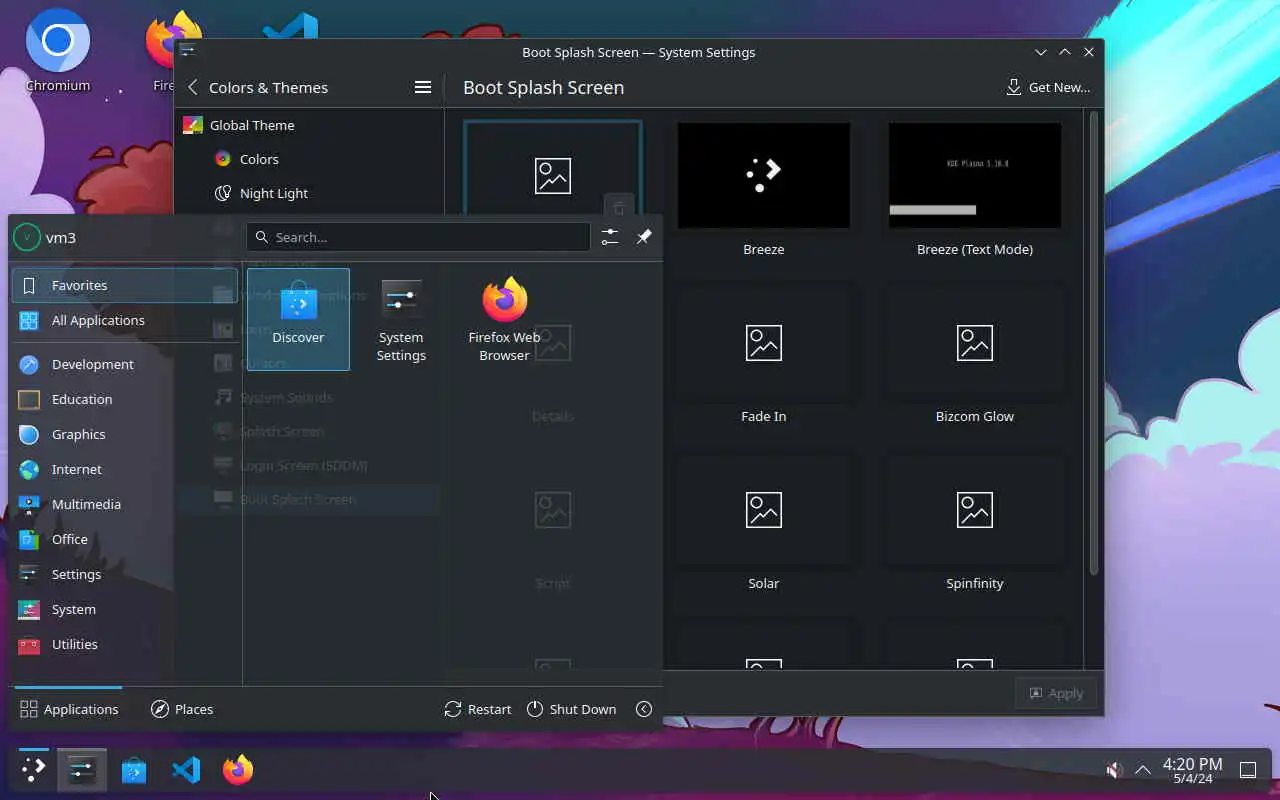Click the Restart button

[478, 709]
